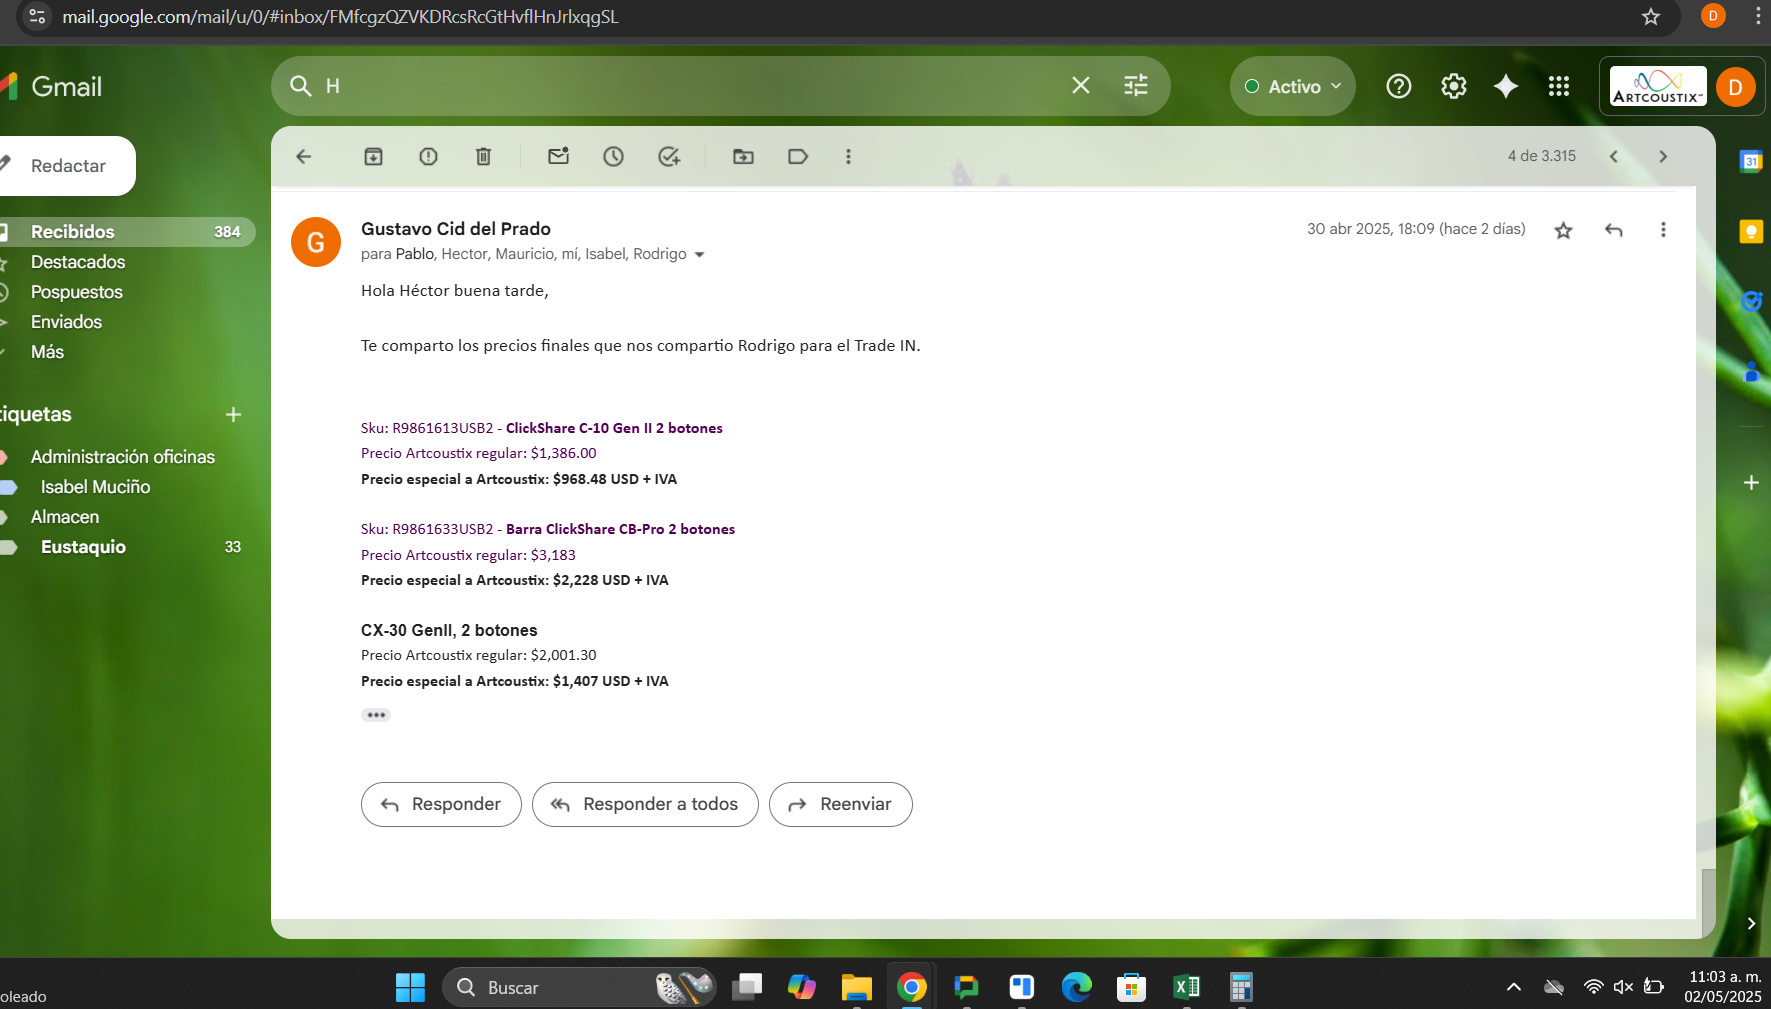Screen dimensions: 1771x1009
Task: Click the Gmail logo
Action: click(x=52, y=87)
